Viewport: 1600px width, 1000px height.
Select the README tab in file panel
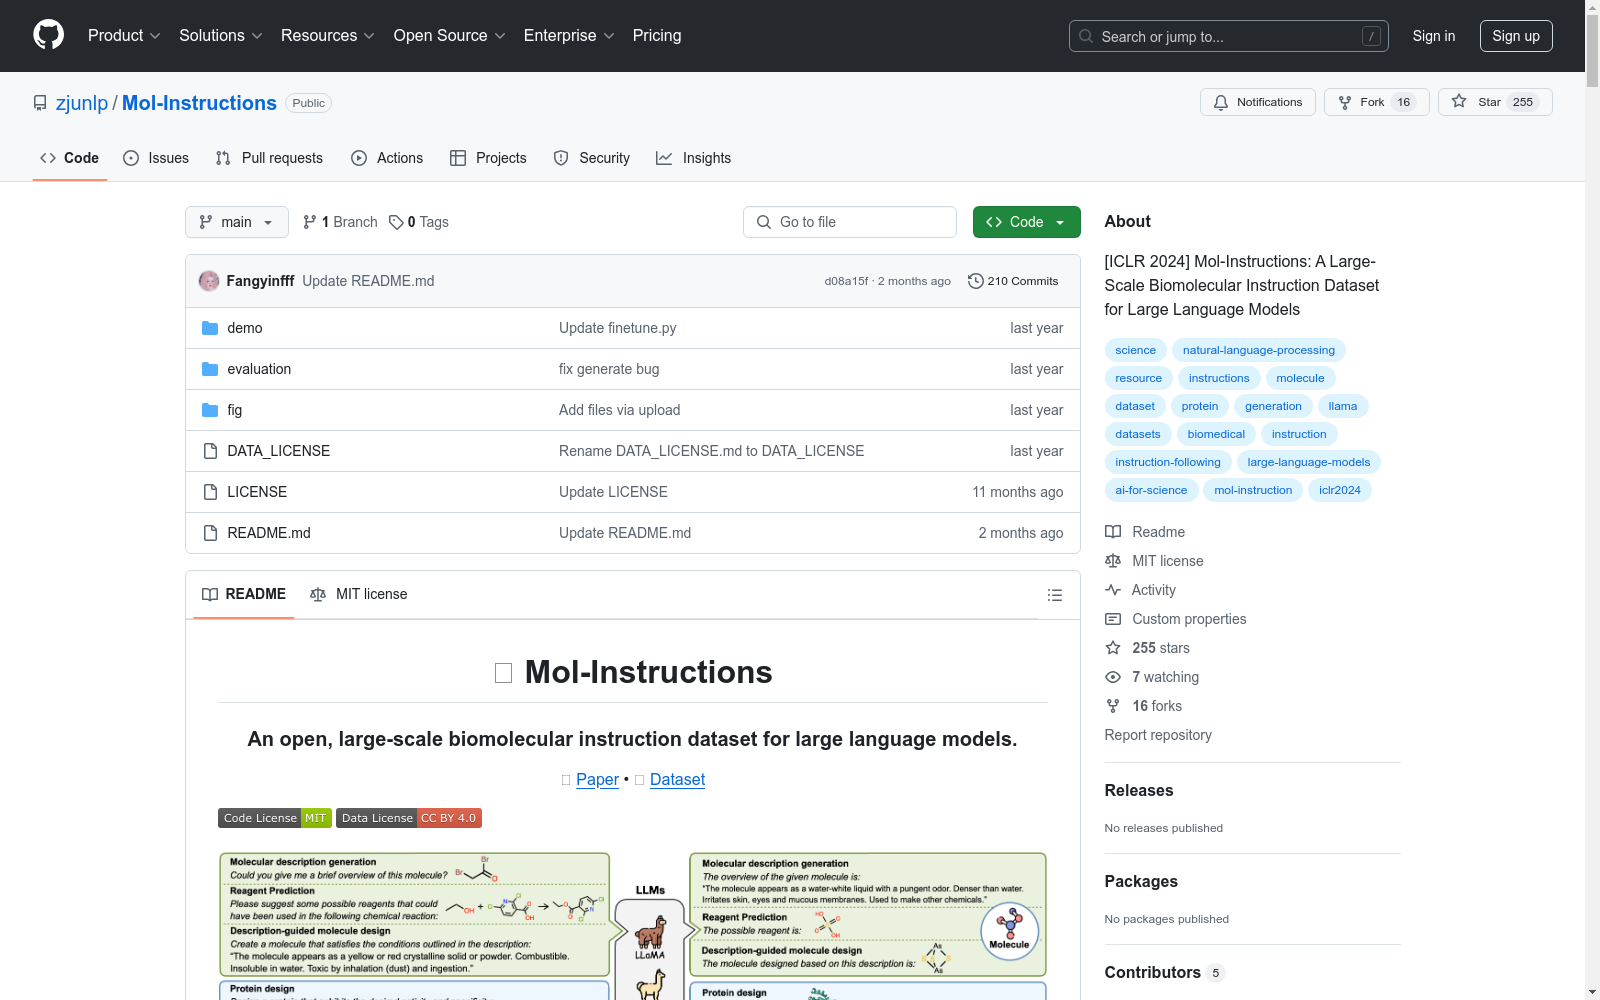pos(244,594)
